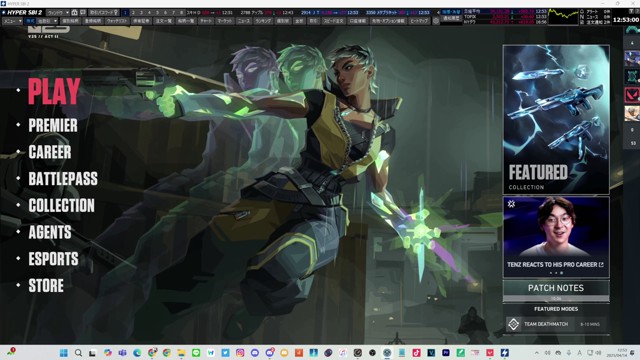
Task: Show hidden system tray icons
Action: 537,353
